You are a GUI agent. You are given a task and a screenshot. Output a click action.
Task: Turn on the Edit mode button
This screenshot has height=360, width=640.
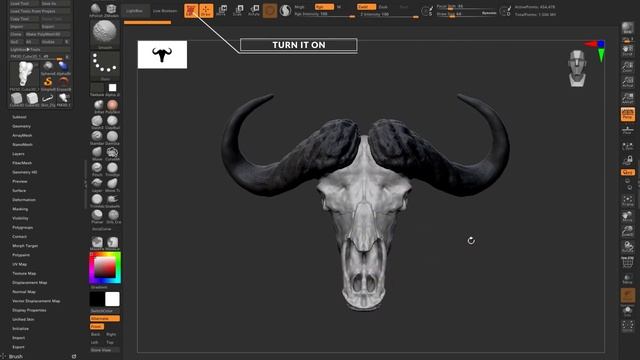[191, 11]
